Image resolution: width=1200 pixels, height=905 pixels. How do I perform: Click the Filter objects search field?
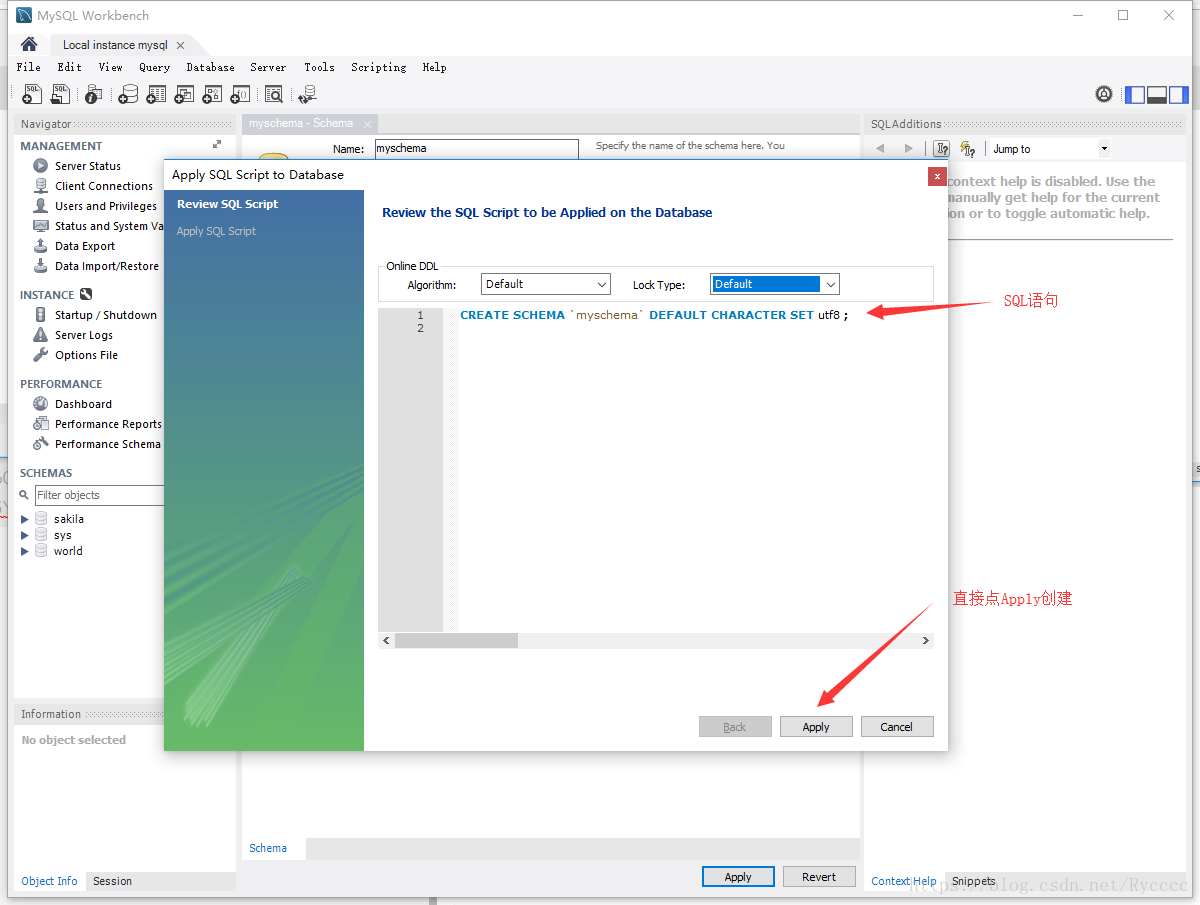[x=99, y=495]
